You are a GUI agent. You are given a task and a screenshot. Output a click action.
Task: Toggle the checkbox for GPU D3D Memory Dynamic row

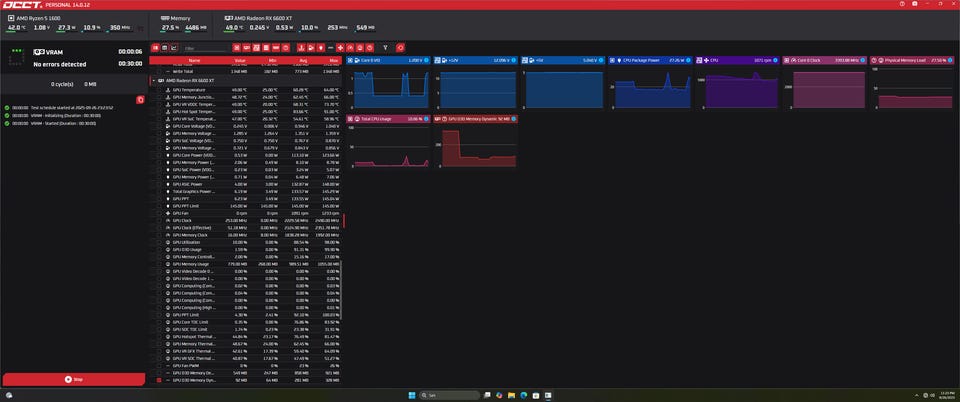coord(159,381)
